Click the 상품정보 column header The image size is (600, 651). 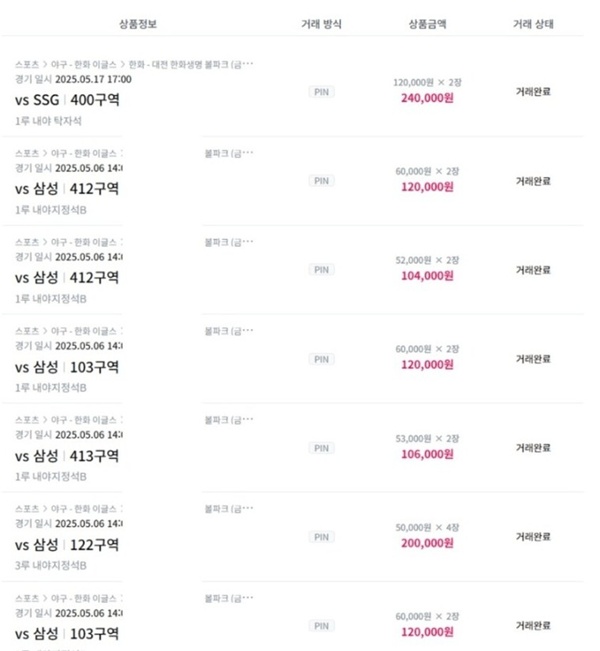coord(138,24)
